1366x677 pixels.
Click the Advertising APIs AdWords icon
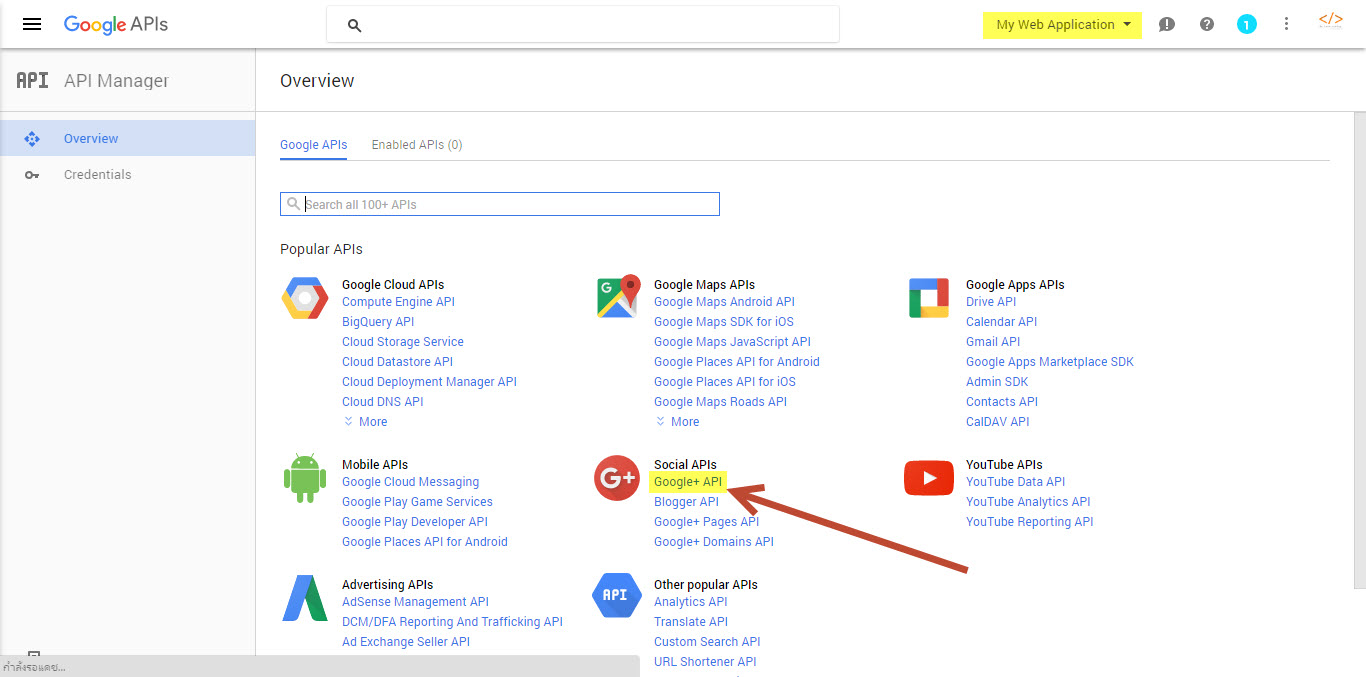point(305,597)
